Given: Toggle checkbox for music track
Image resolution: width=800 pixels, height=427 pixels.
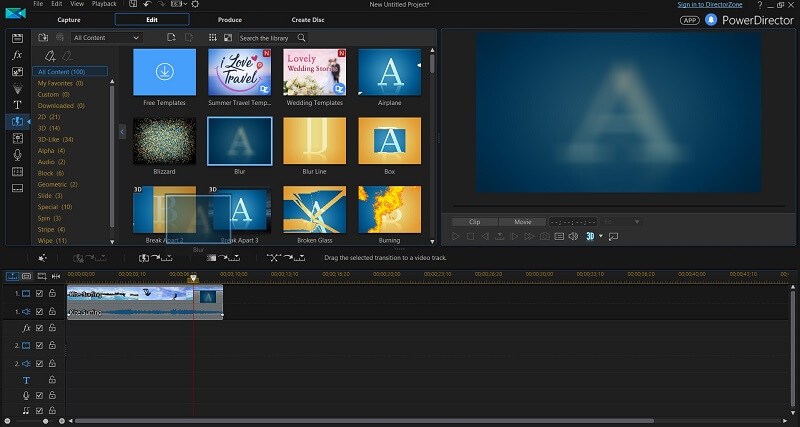Looking at the screenshot, I should [x=39, y=410].
